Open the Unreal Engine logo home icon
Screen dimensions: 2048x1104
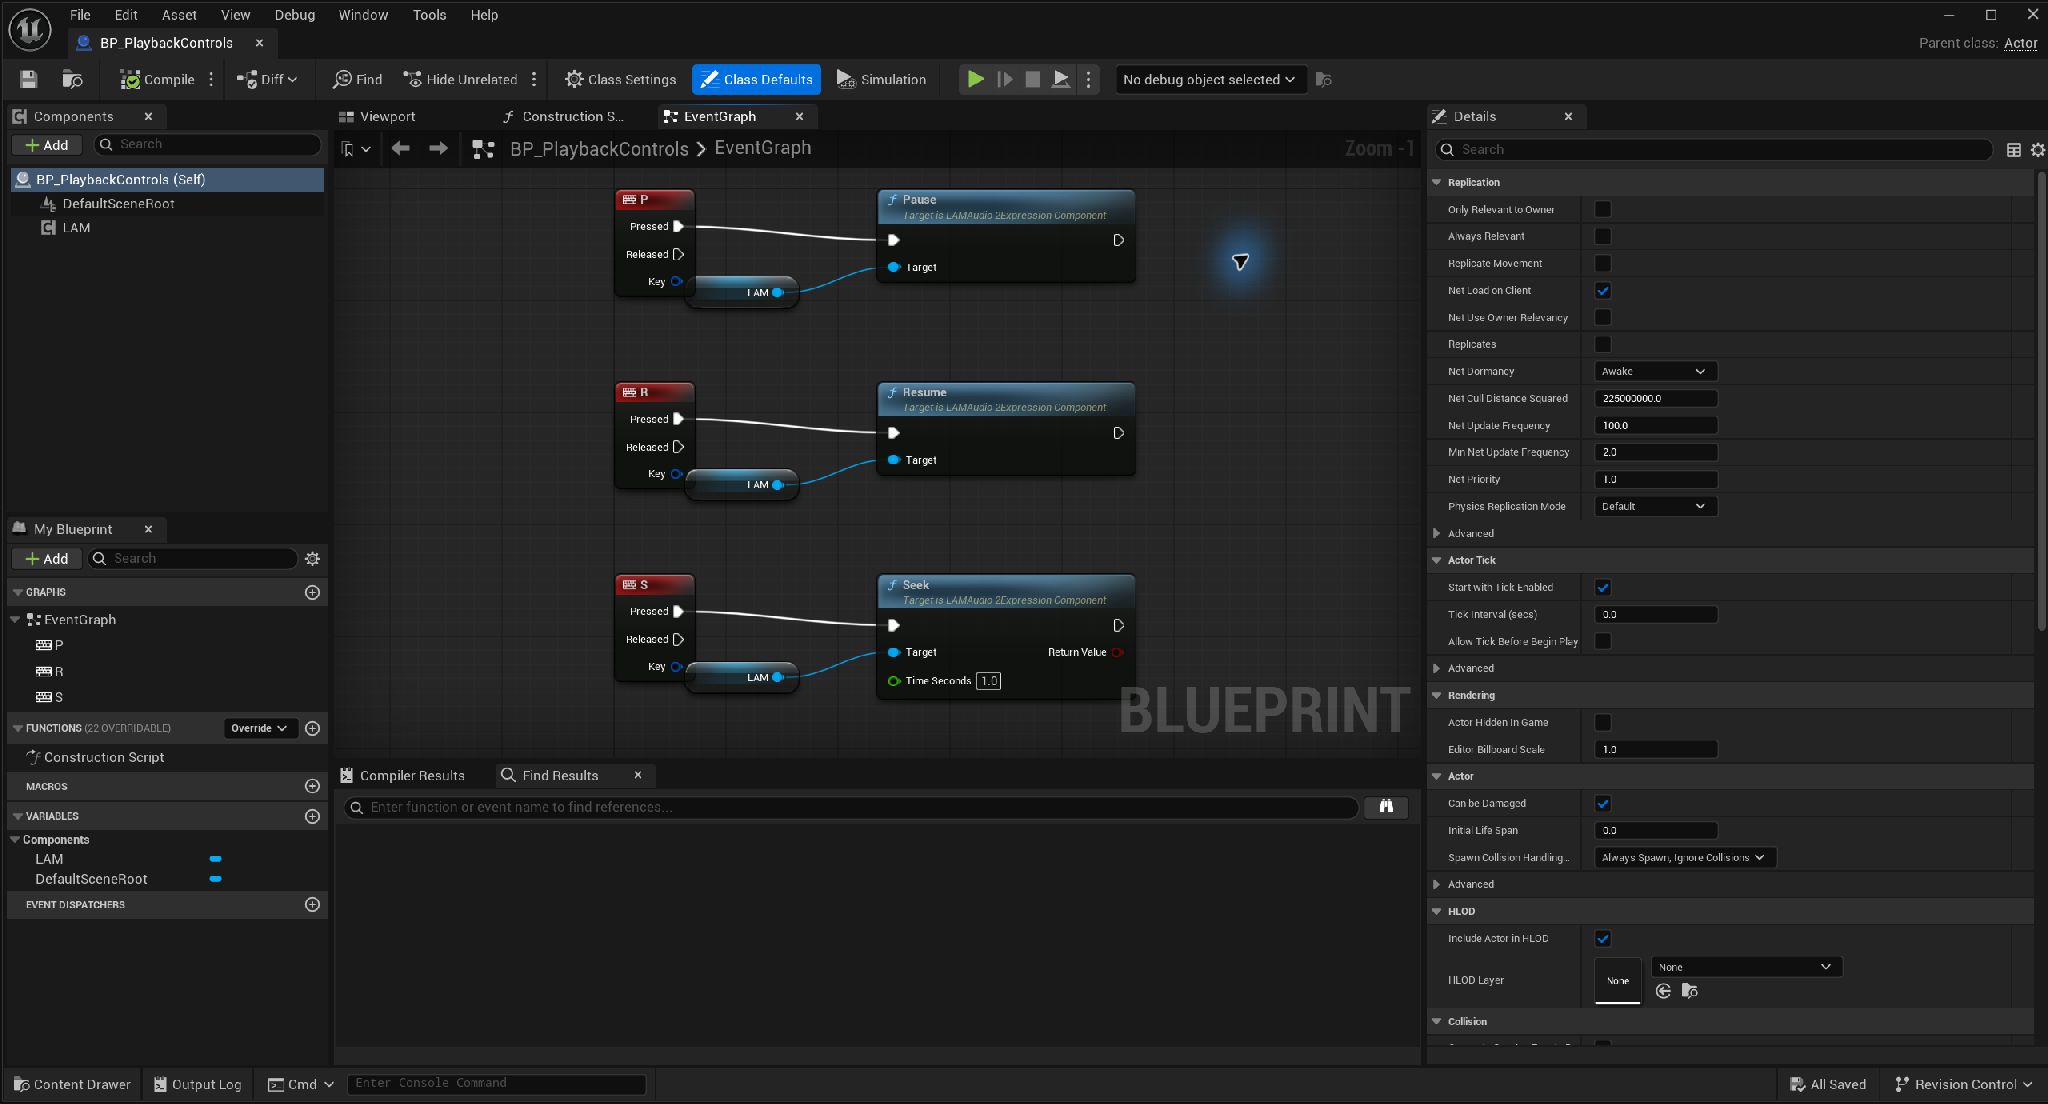coord(30,29)
